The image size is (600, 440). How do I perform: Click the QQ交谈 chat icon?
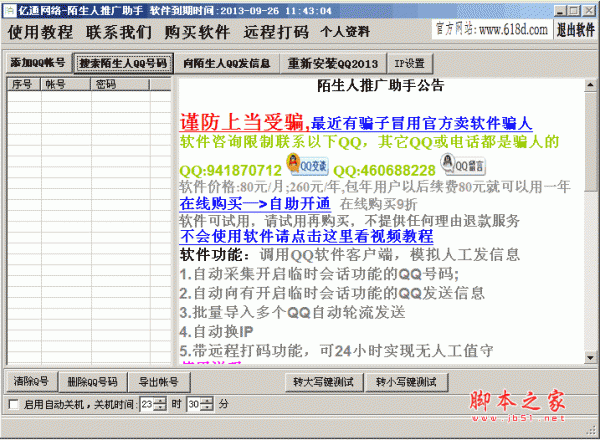(x=308, y=164)
